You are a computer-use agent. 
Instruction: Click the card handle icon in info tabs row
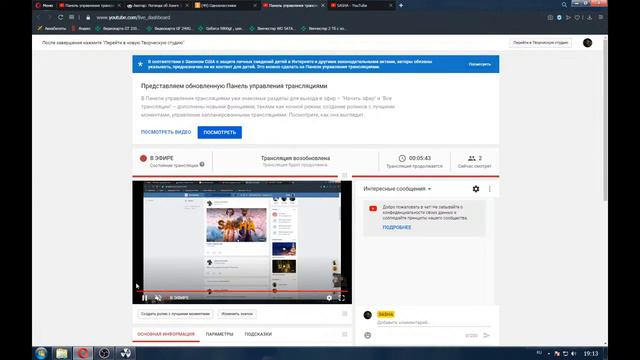tap(344, 334)
